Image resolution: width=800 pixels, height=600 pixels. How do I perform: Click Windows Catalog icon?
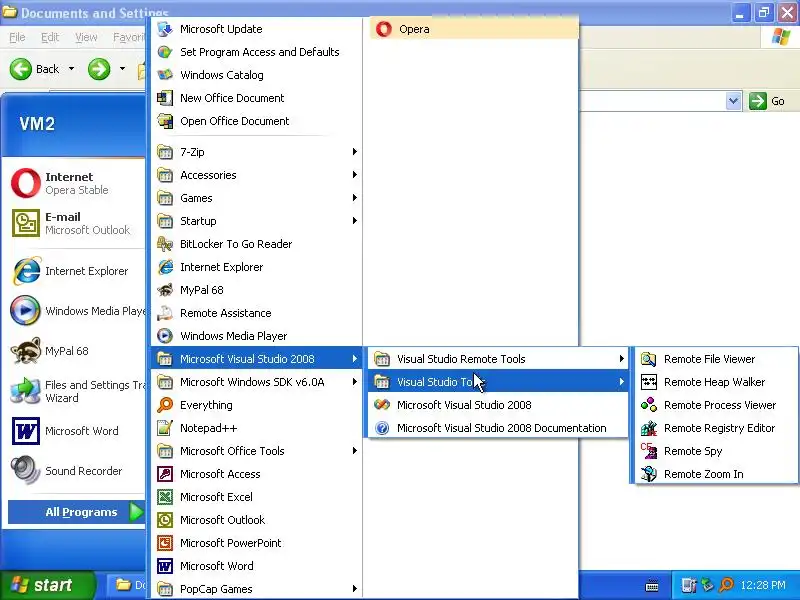tap(165, 75)
